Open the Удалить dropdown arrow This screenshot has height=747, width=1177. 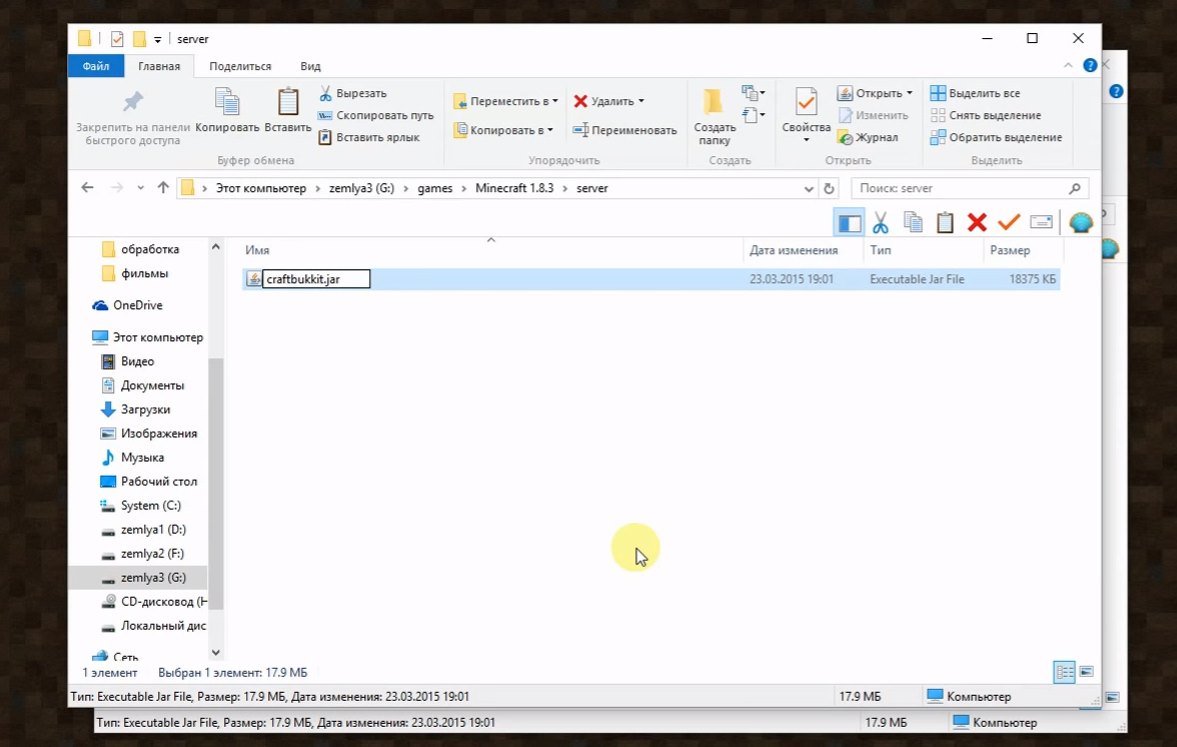tap(641, 101)
